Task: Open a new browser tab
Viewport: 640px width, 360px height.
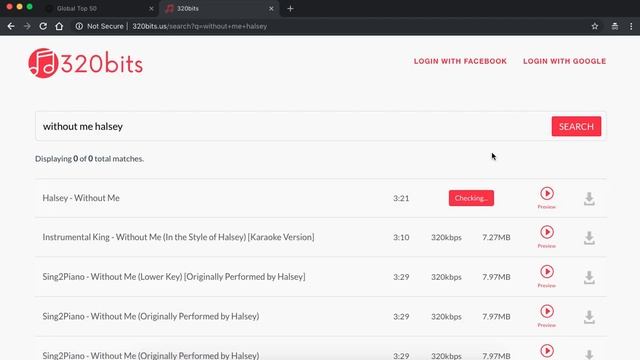Action: (290, 8)
